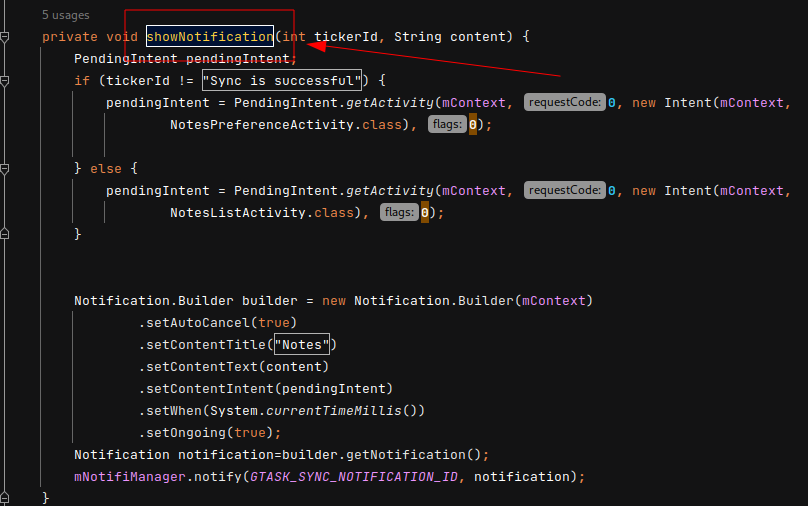Click the "String content" parameter
This screenshot has width=808, height=506.
pyautogui.click(x=450, y=37)
